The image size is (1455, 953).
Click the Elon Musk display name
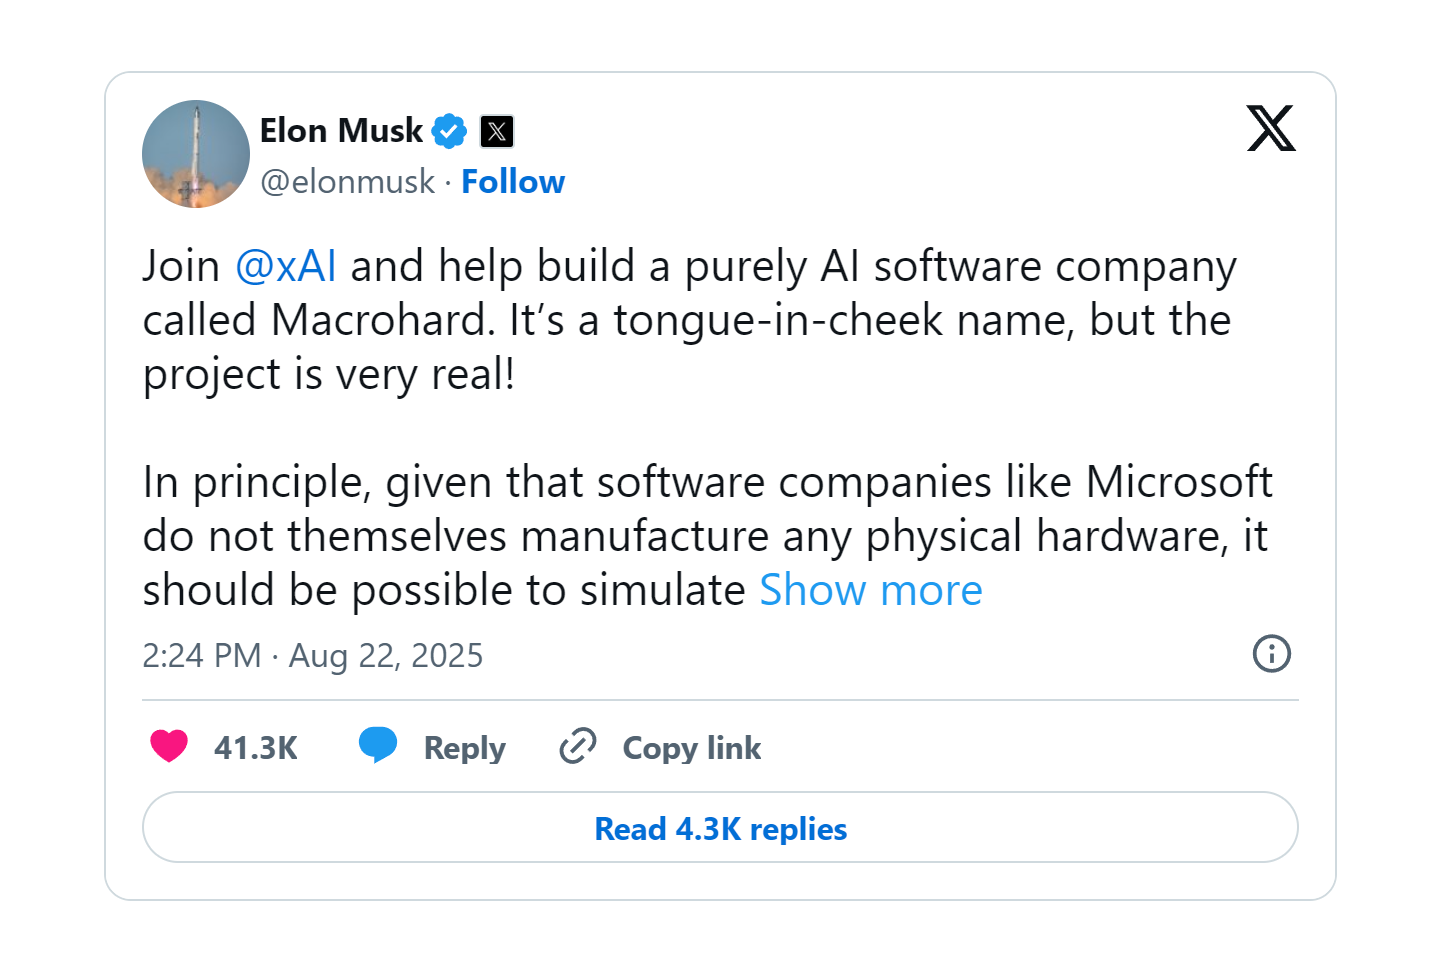click(341, 131)
